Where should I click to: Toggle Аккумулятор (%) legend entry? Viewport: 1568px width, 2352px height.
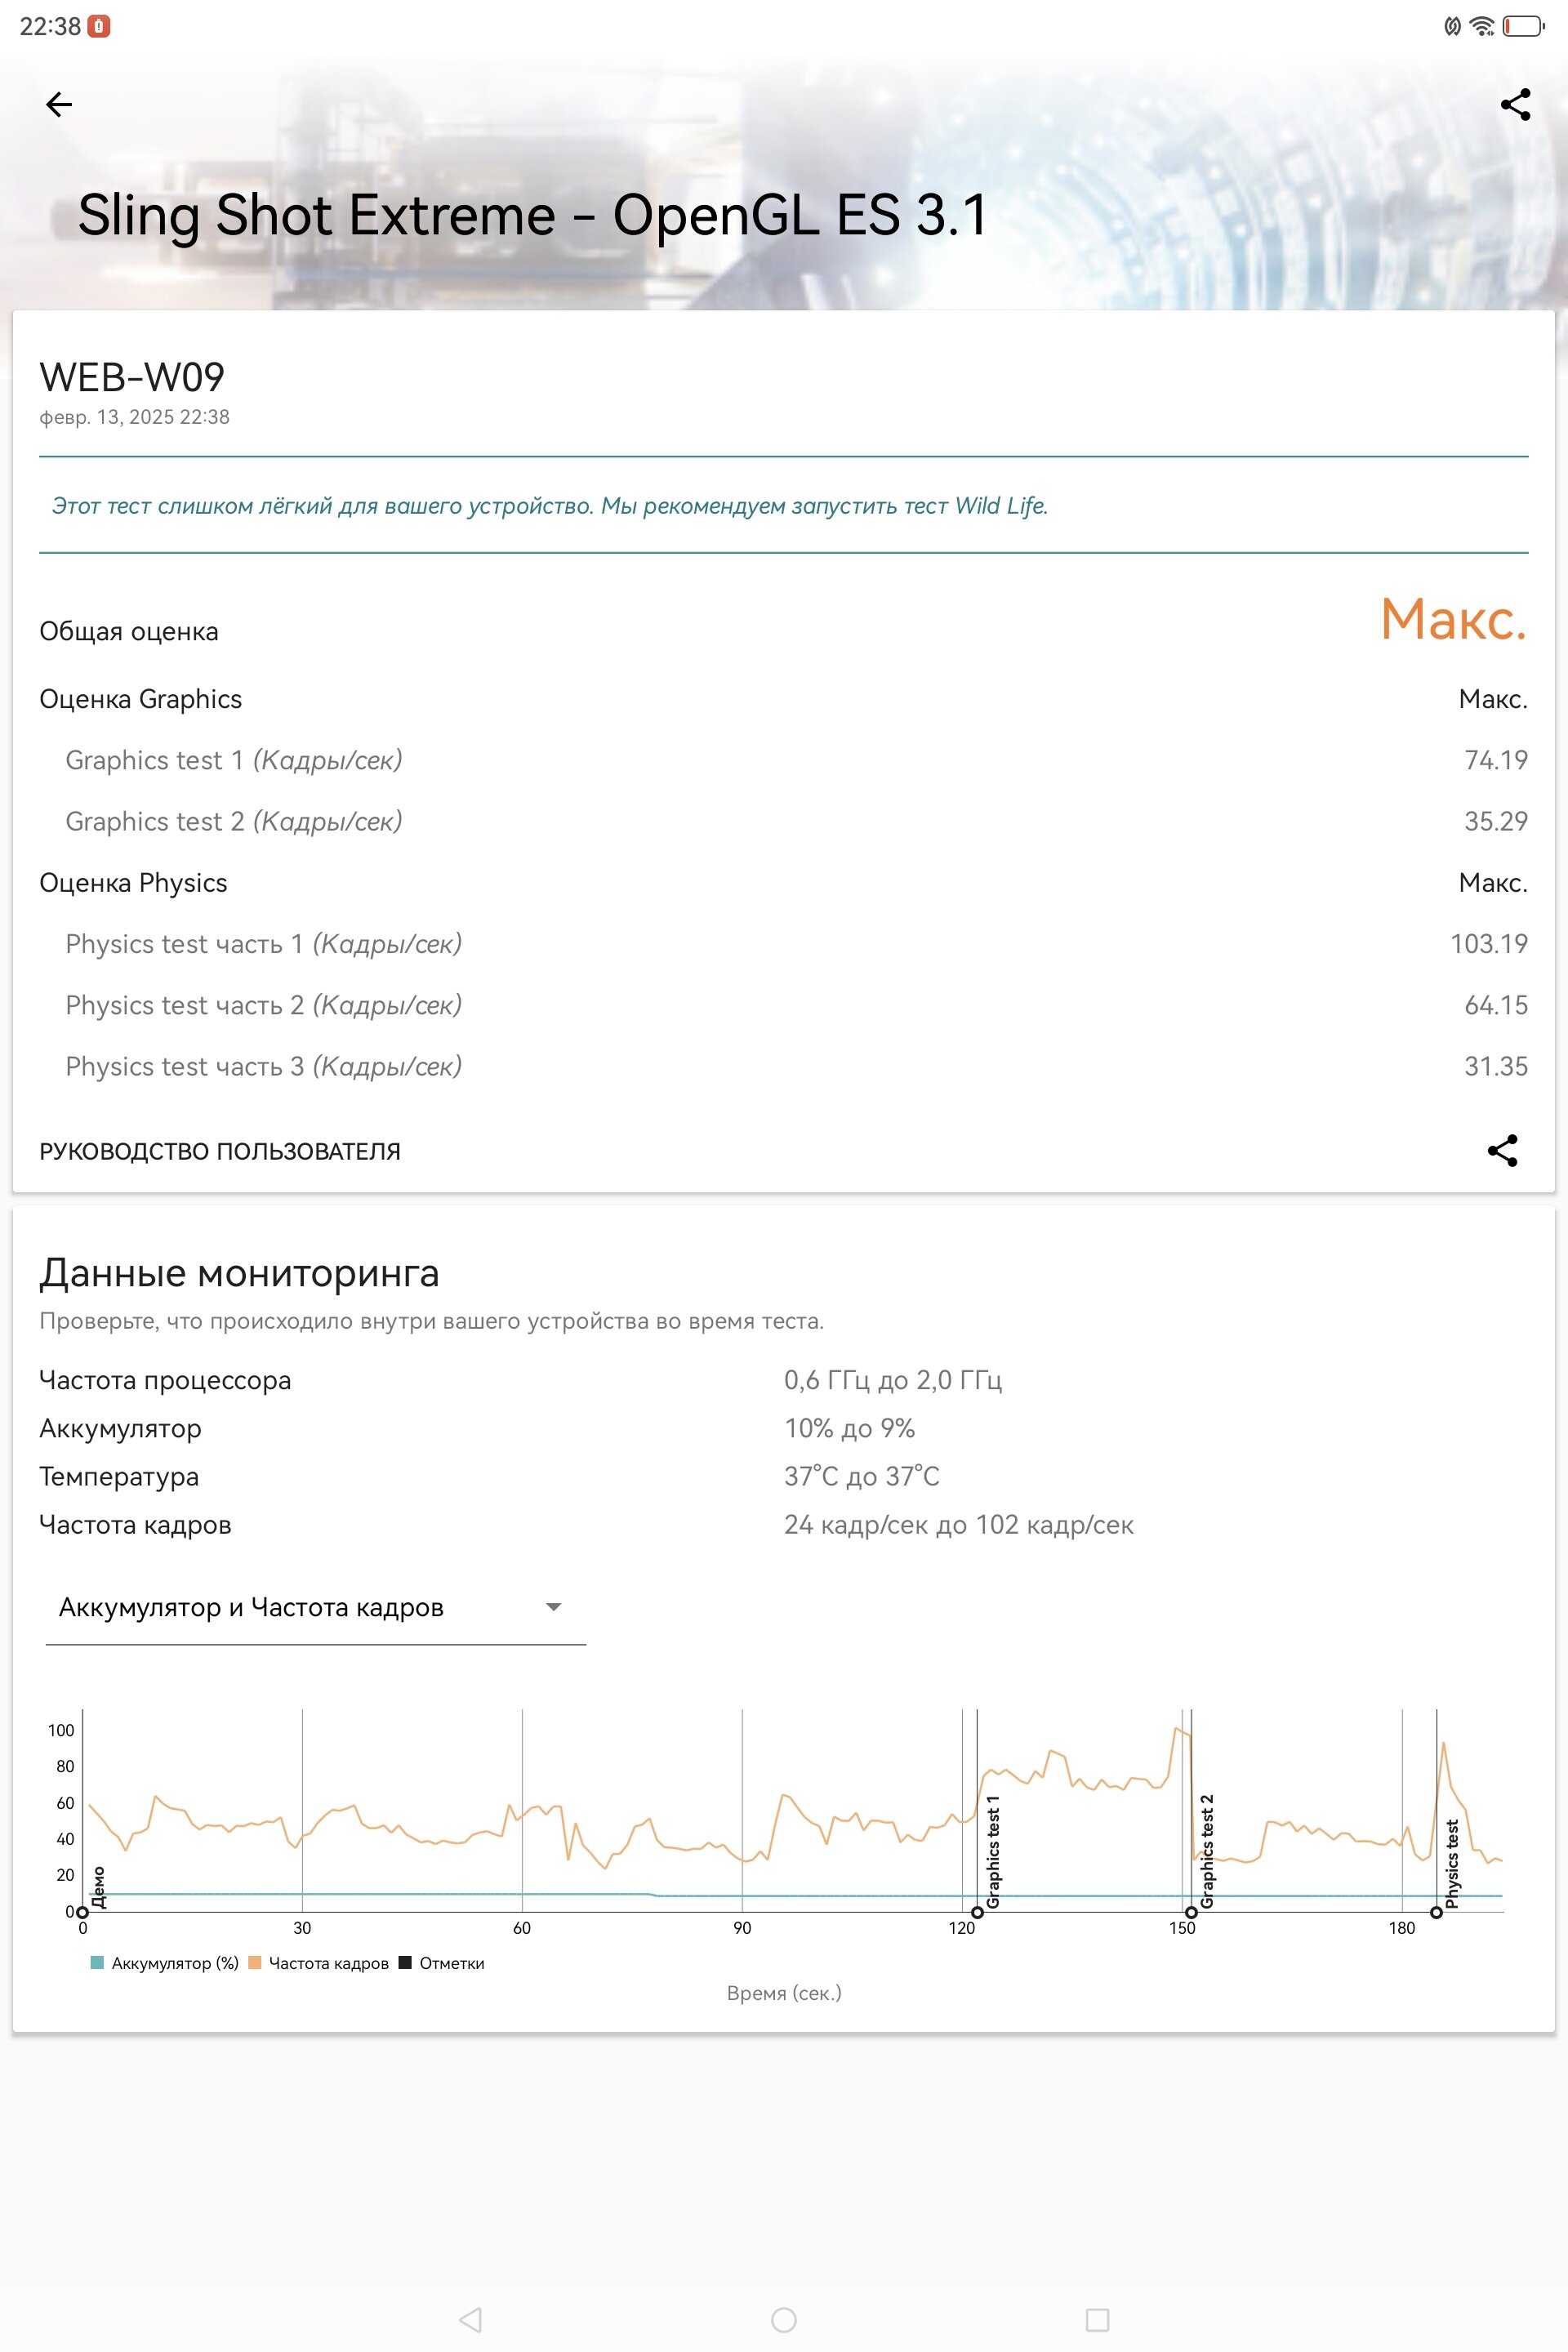164,1963
